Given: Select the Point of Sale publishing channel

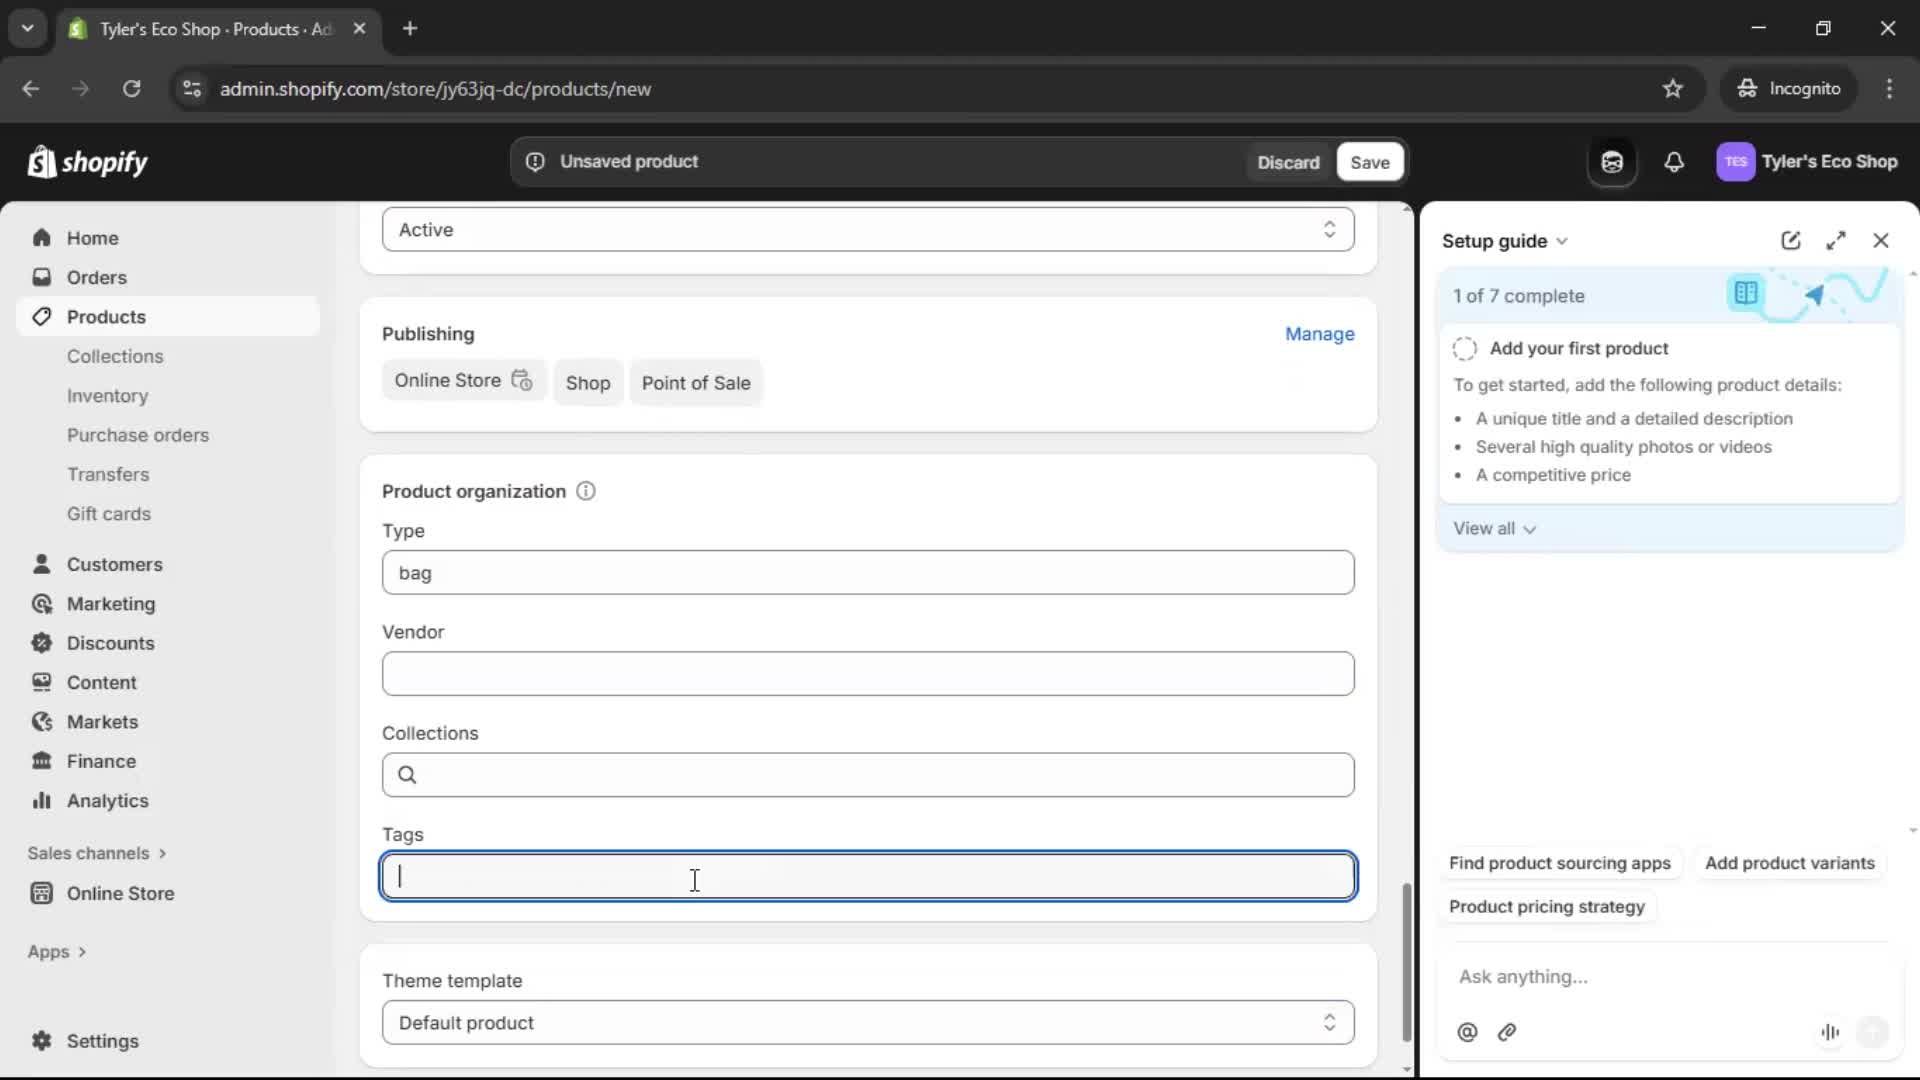Looking at the screenshot, I should (x=696, y=383).
